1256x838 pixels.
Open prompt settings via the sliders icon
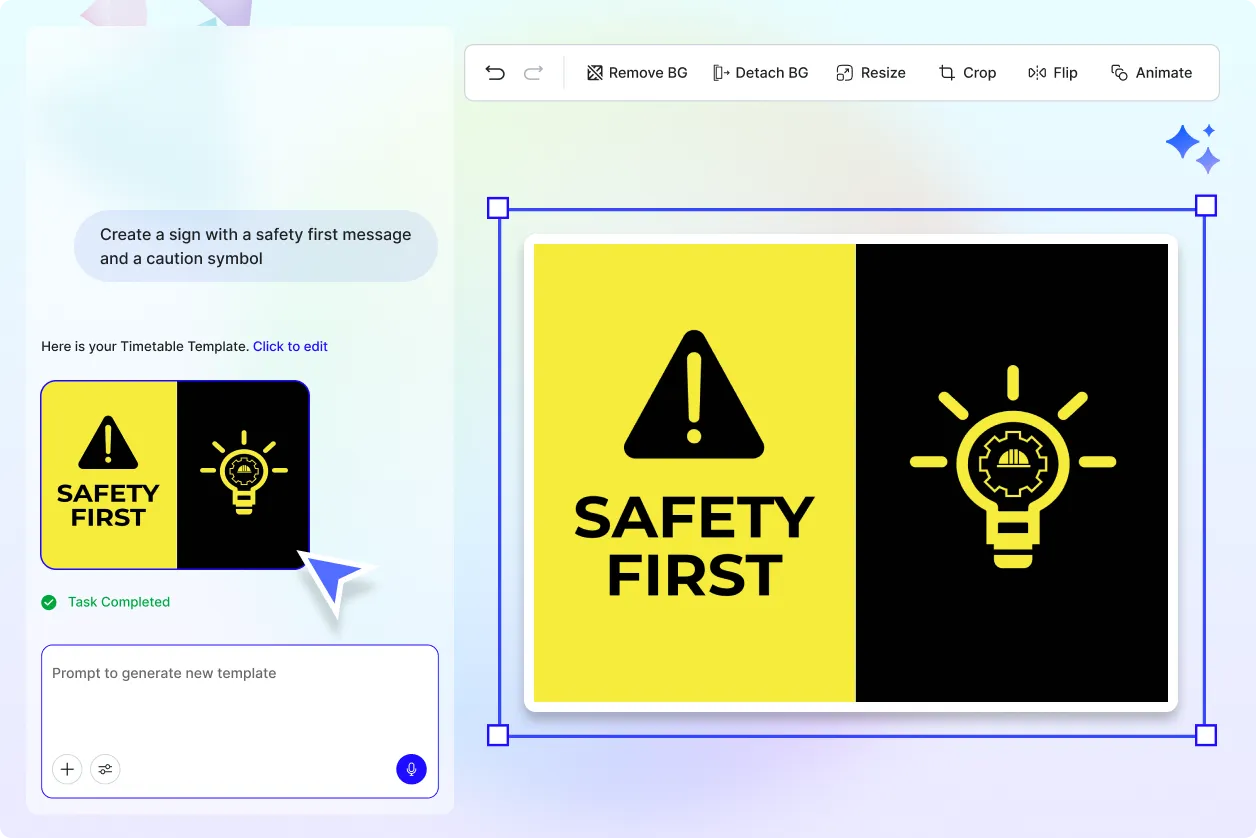pyautogui.click(x=105, y=769)
